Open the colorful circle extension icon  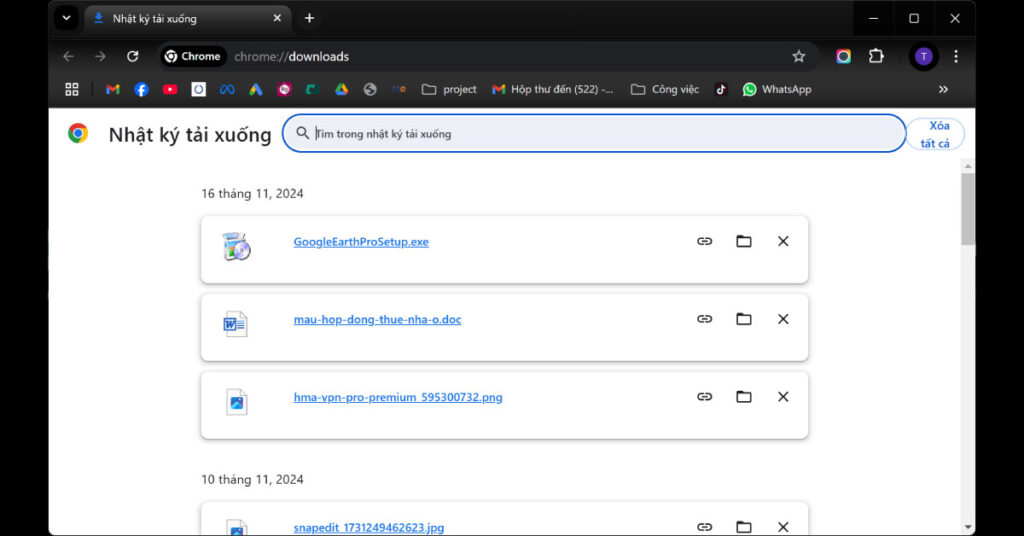843,57
